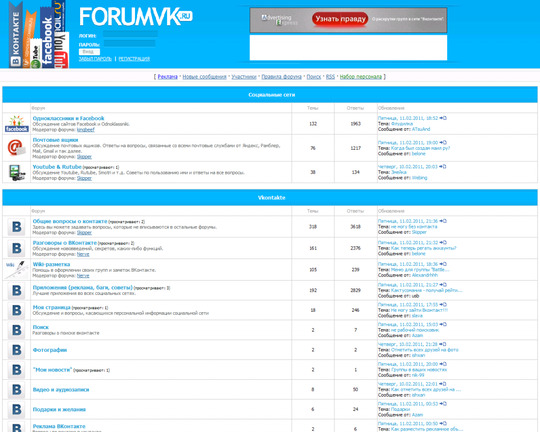Viewport: 540px width, 432px height.
Task: Go to last post arrow in Общие вопросы row
Action: pos(443,221)
